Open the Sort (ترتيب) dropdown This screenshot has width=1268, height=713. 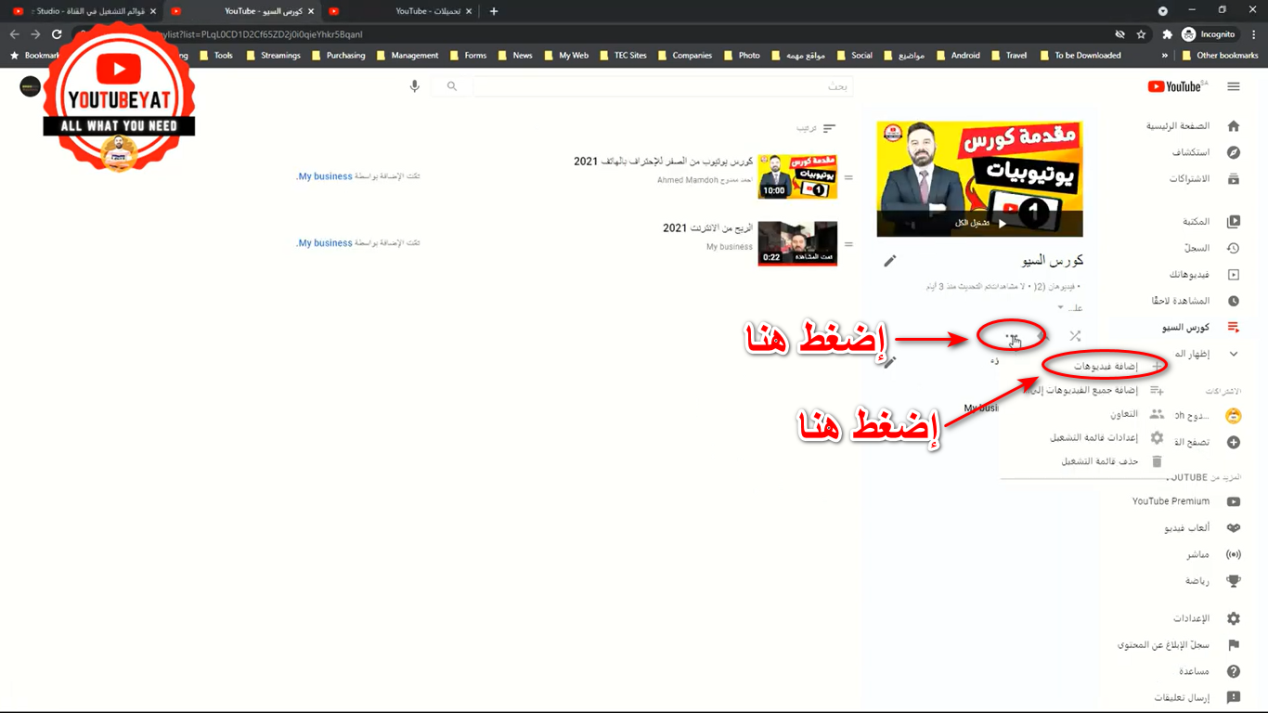point(816,128)
